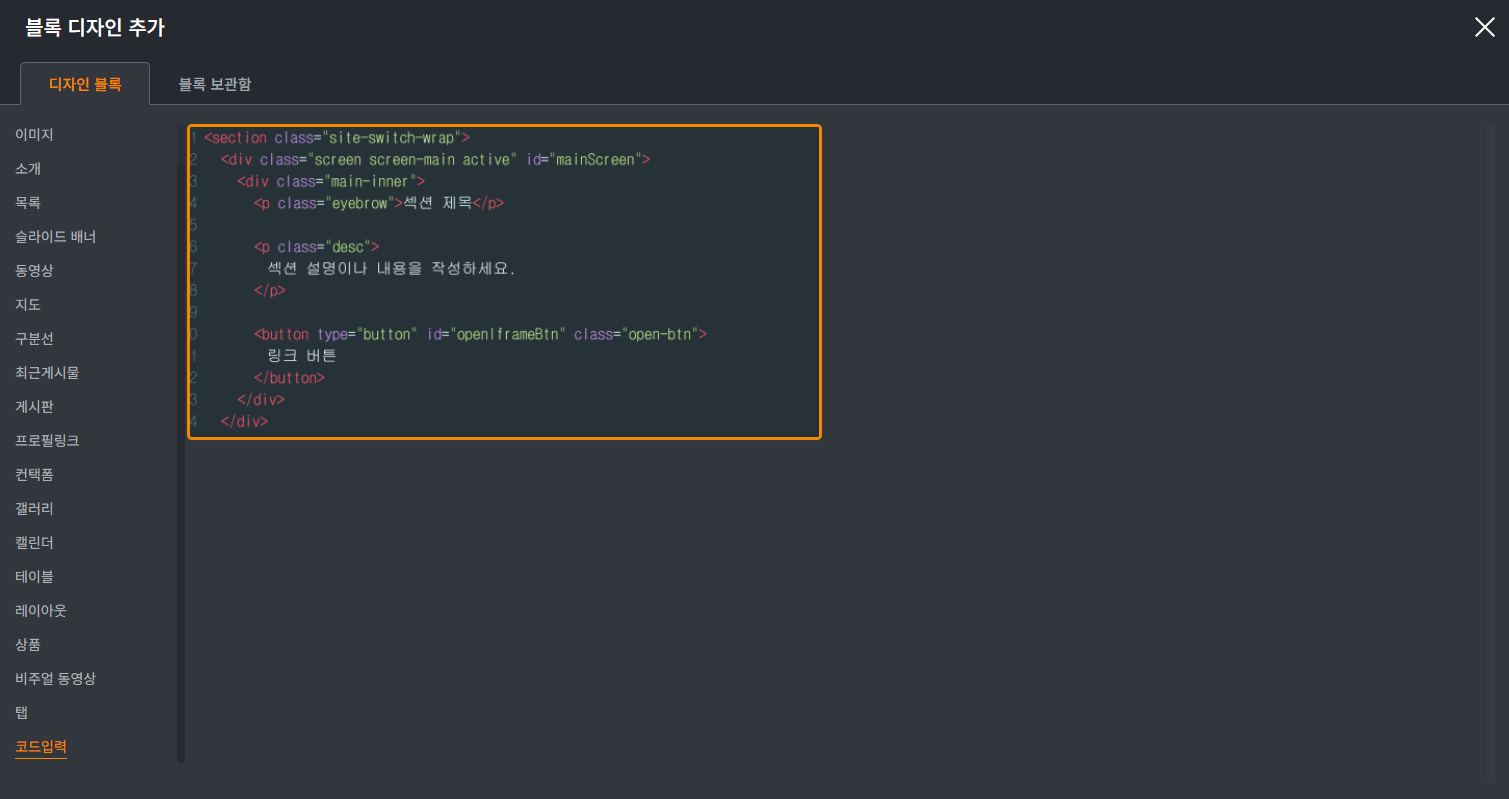Click the closing </button> tag line
This screenshot has height=799, width=1509.
coord(290,378)
